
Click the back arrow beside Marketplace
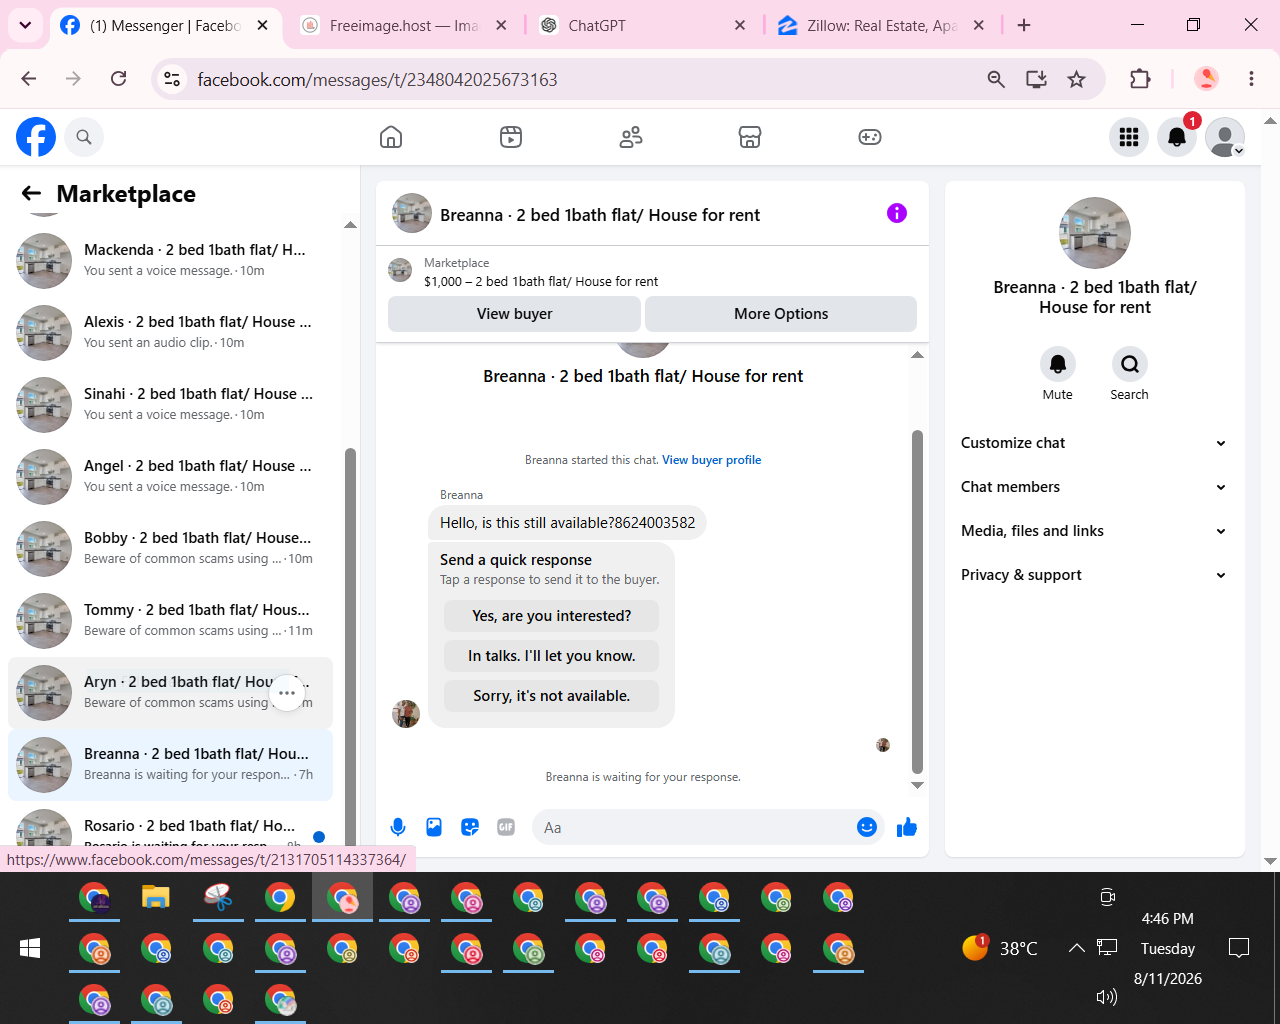(32, 194)
